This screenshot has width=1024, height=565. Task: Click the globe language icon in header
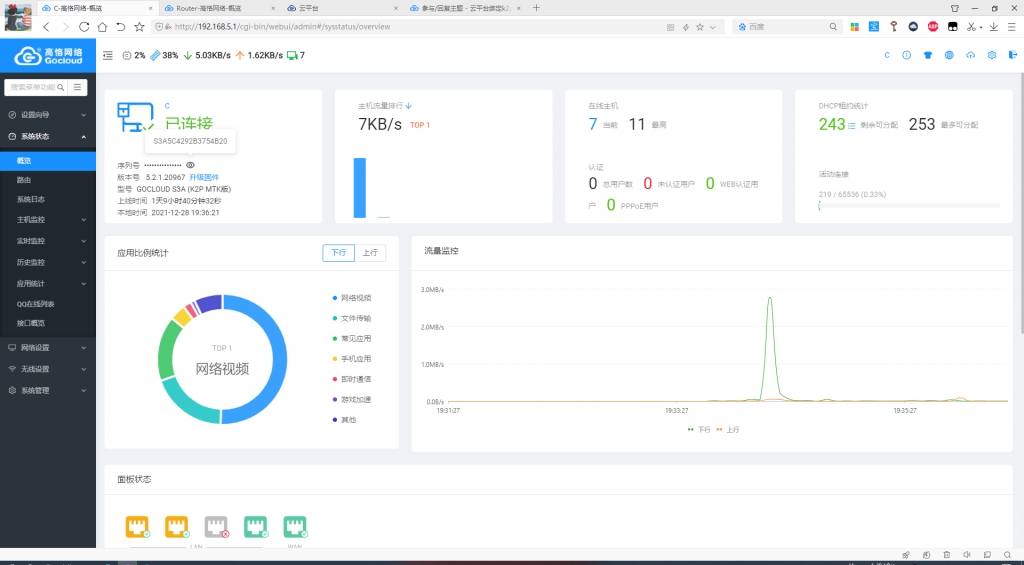949,56
